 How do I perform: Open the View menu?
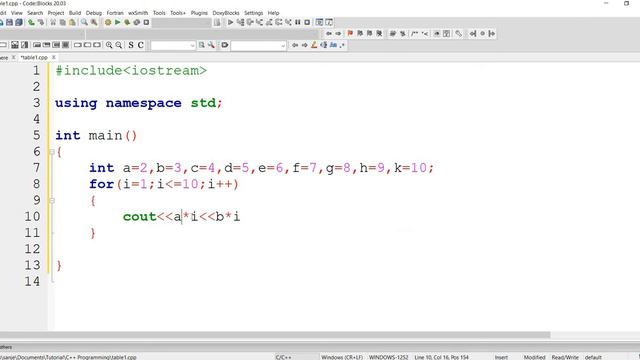[17, 13]
